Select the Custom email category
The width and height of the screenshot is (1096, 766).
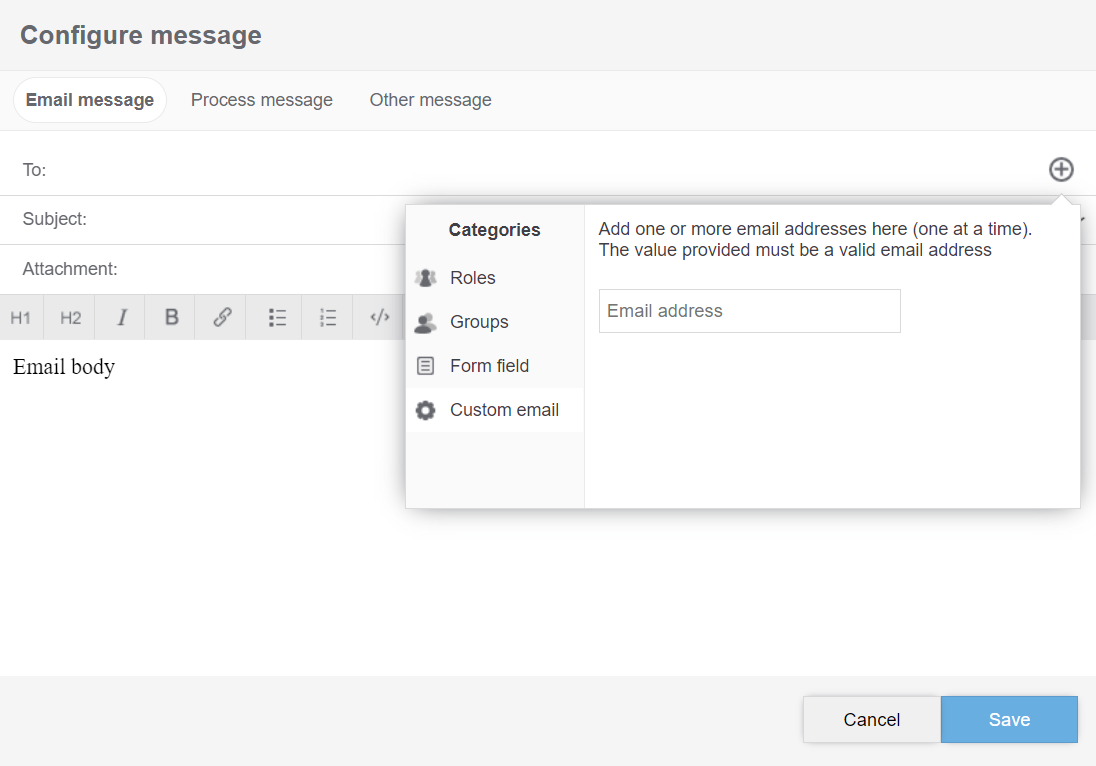[504, 410]
